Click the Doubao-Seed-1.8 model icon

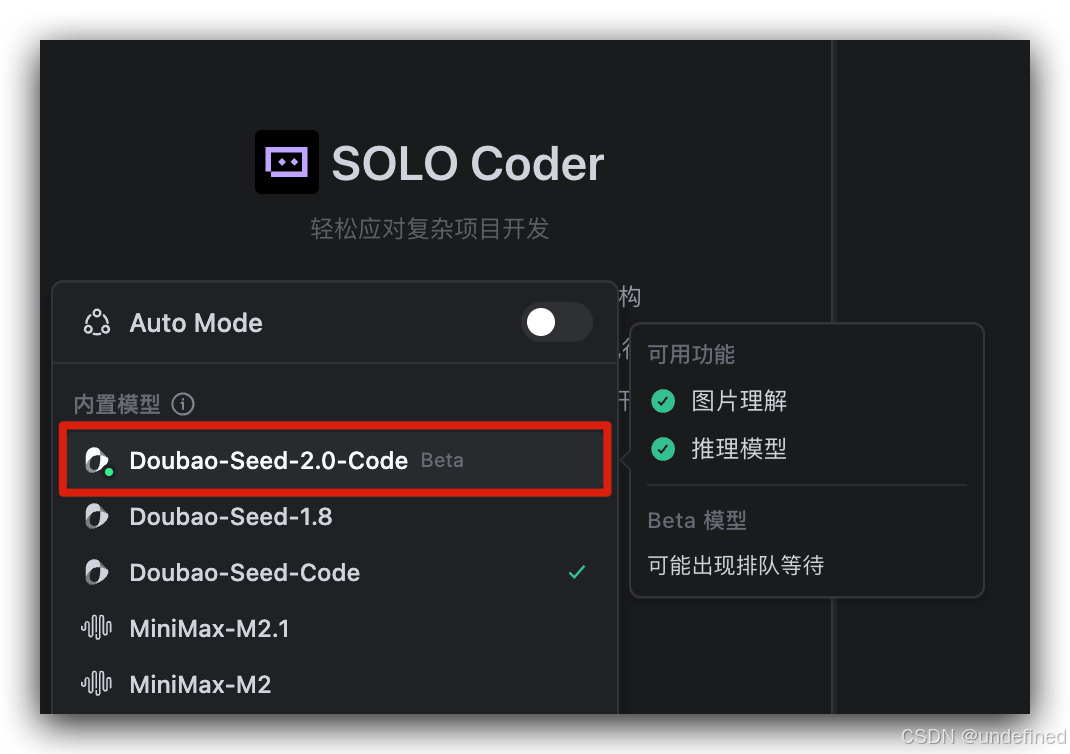click(x=96, y=516)
